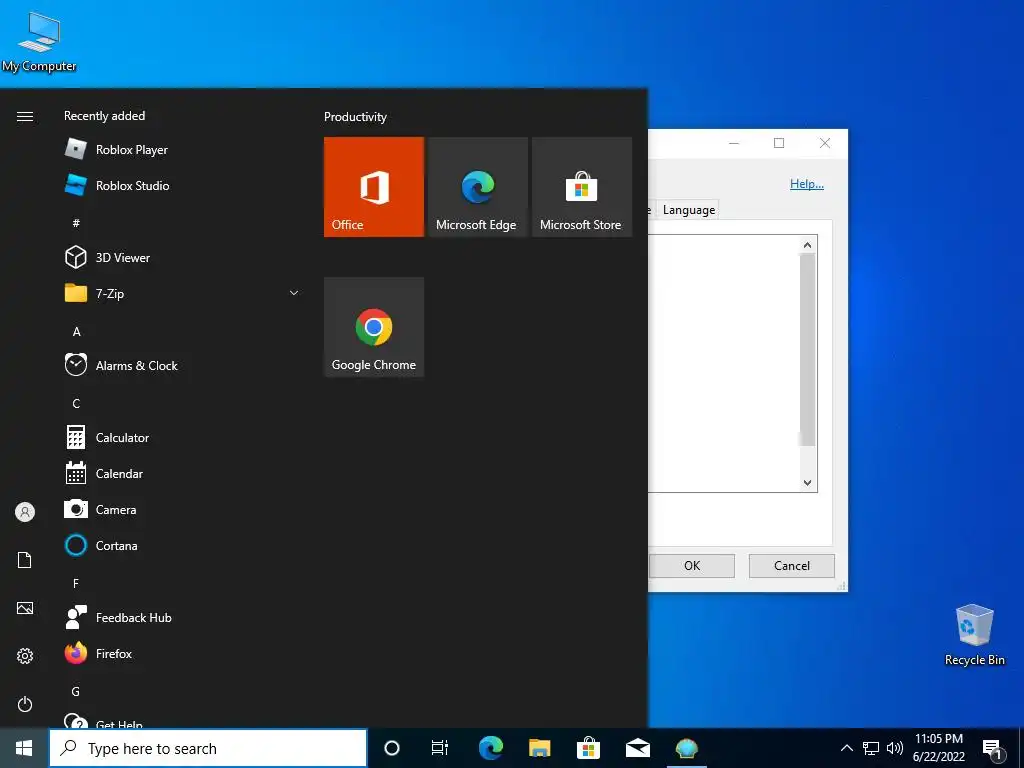This screenshot has height=768, width=1024.
Task: Click the 'G' letter header in app list
Action: point(76,692)
